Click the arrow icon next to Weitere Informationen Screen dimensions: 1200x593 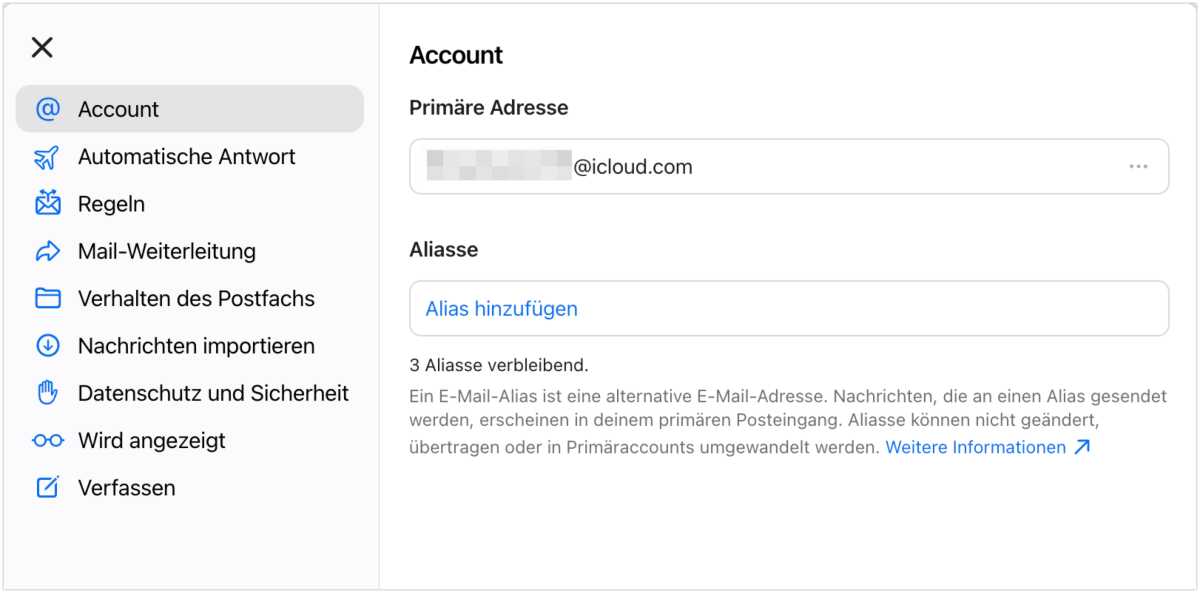pos(1081,447)
